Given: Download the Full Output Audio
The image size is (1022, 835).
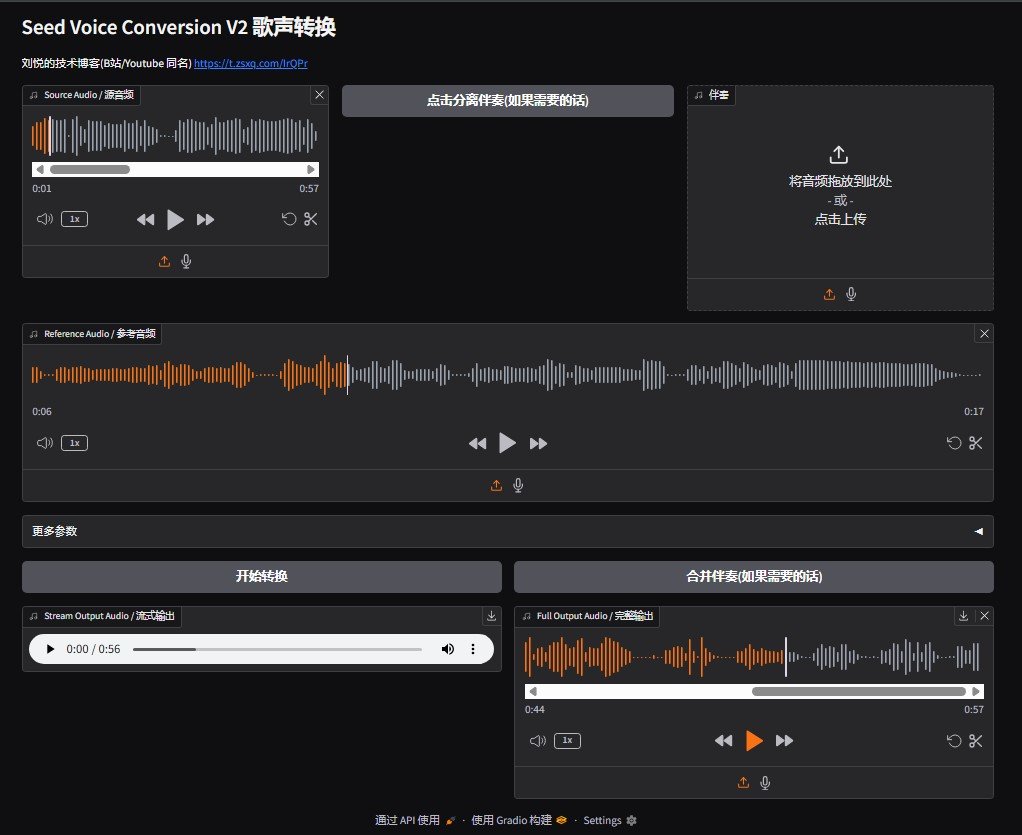Looking at the screenshot, I should (x=963, y=616).
